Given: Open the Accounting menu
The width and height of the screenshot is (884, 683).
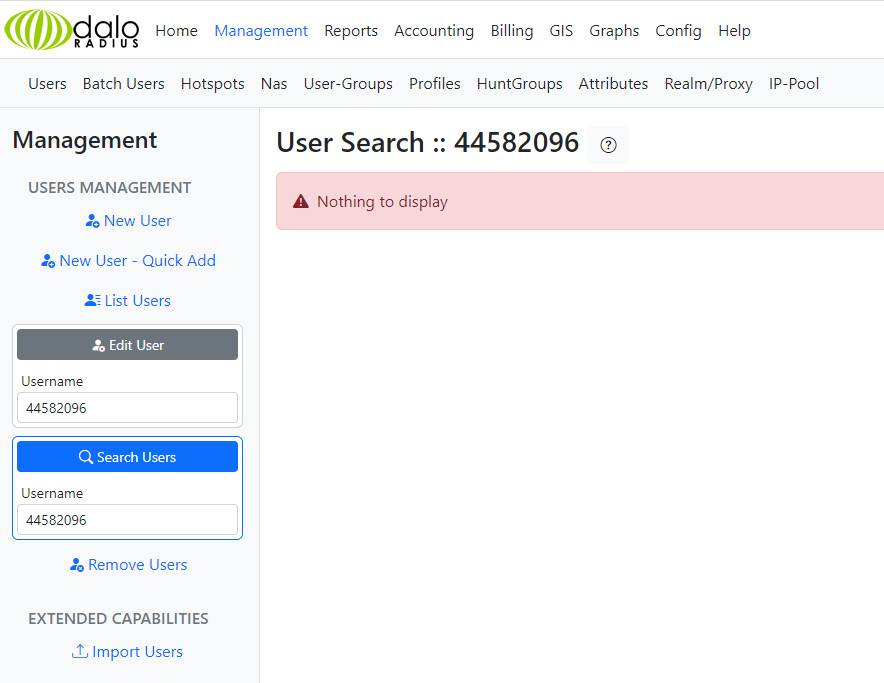Looking at the screenshot, I should (x=434, y=30).
